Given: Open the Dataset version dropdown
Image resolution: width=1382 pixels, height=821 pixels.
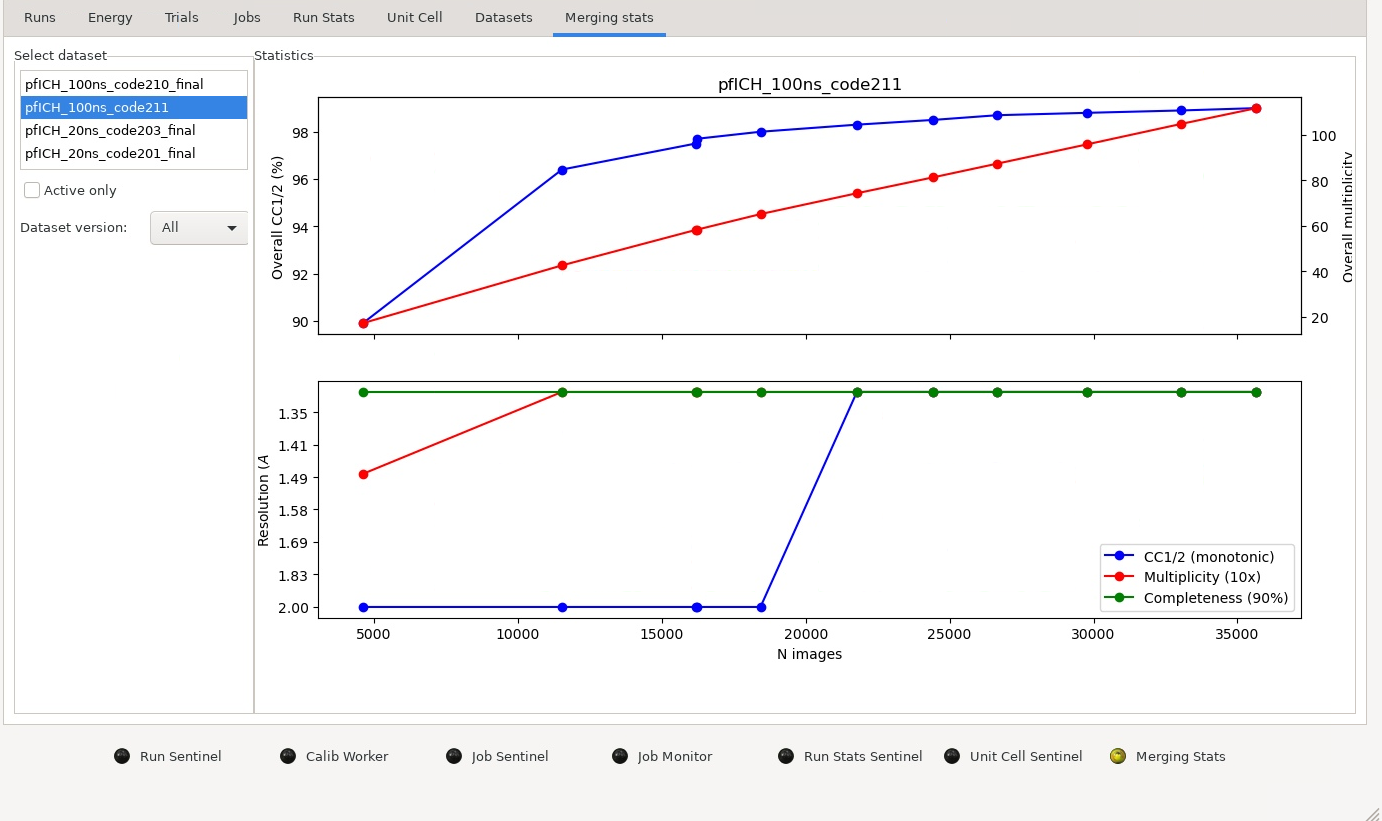Looking at the screenshot, I should (199, 228).
